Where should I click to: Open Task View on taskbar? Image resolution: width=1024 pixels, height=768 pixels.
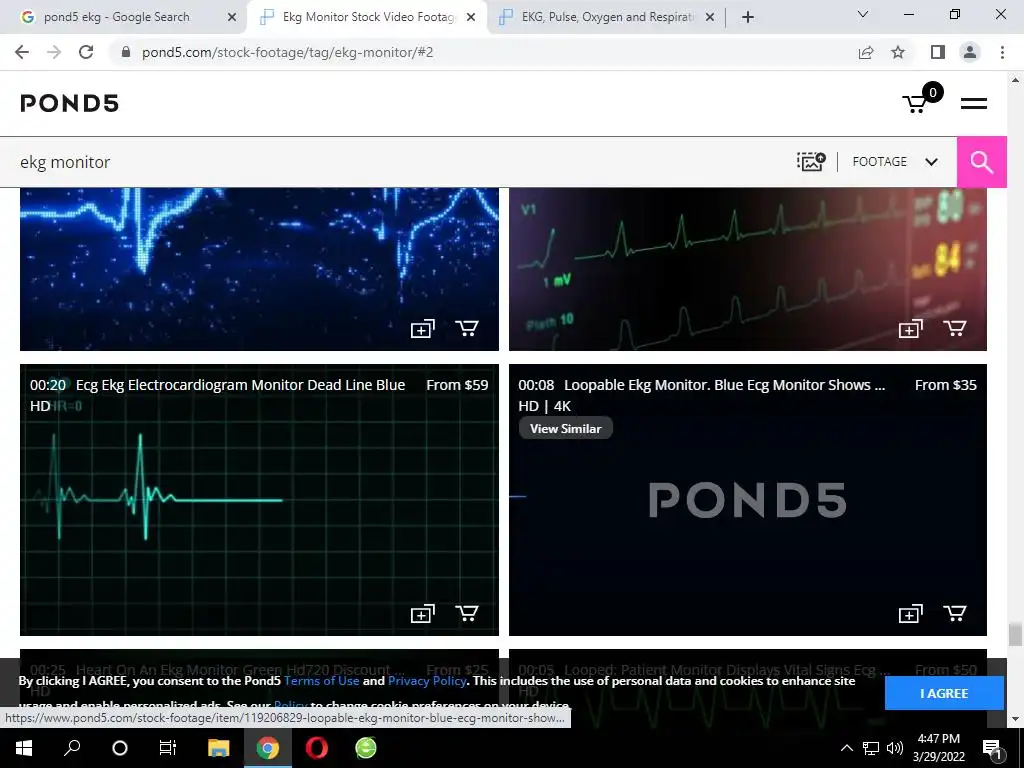[168, 748]
